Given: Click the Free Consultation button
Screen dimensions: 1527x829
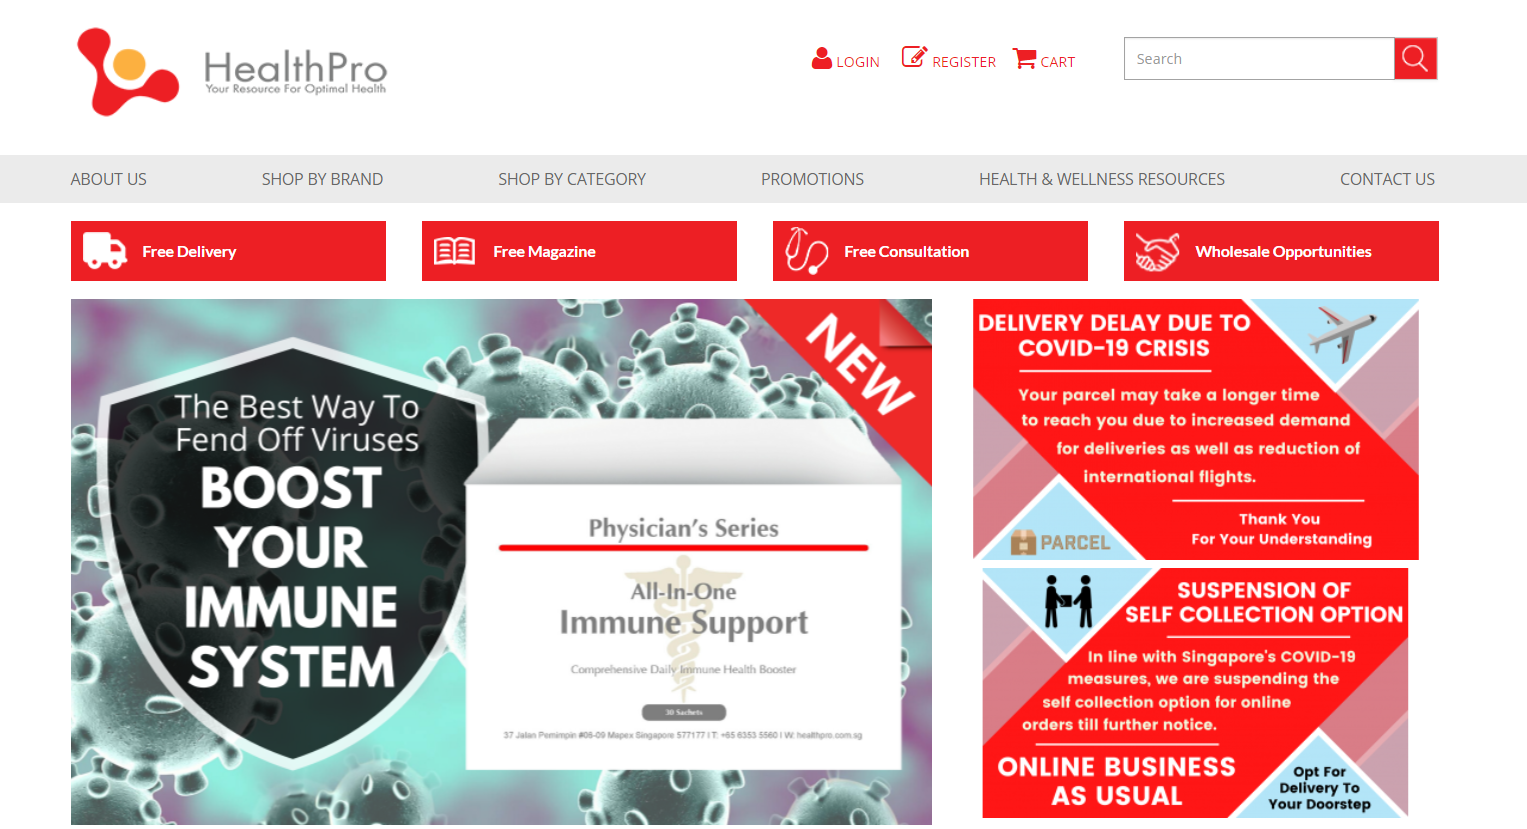Looking at the screenshot, I should (930, 251).
